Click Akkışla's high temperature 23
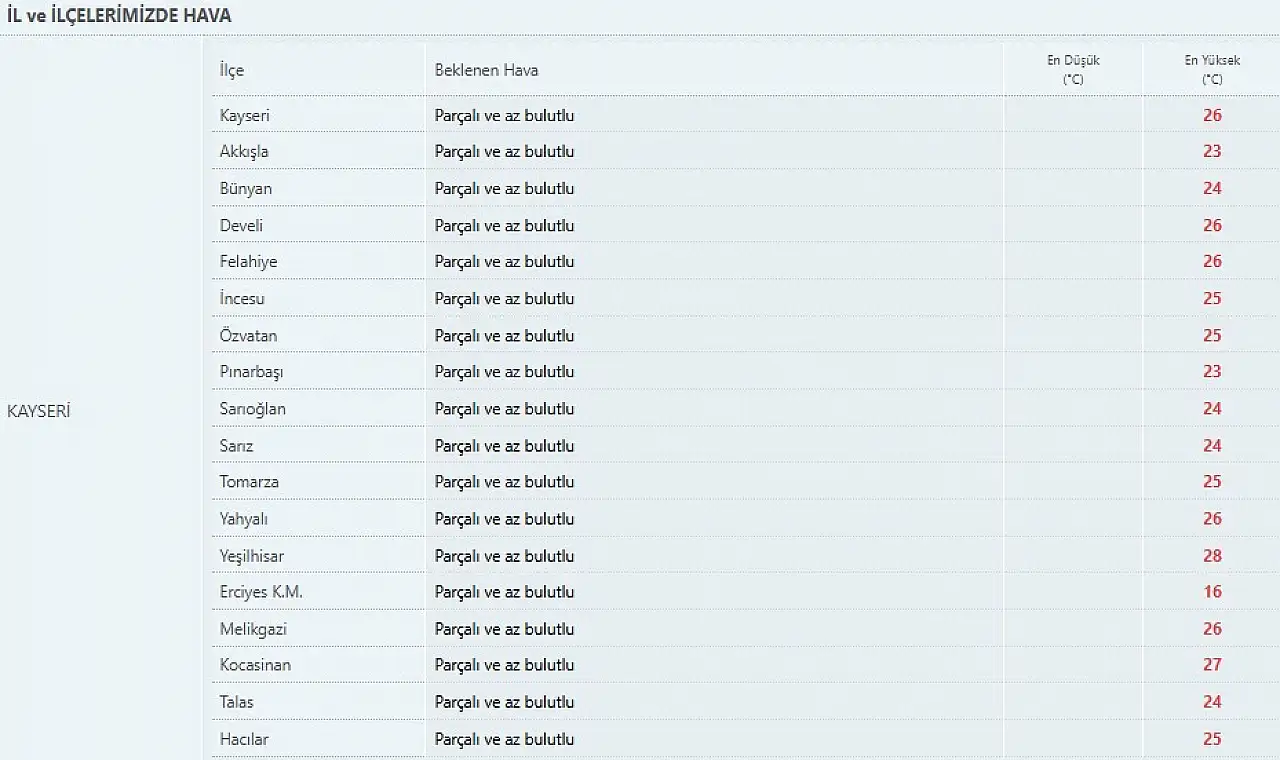Screen dimensions: 1280x760 pyautogui.click(x=1212, y=152)
